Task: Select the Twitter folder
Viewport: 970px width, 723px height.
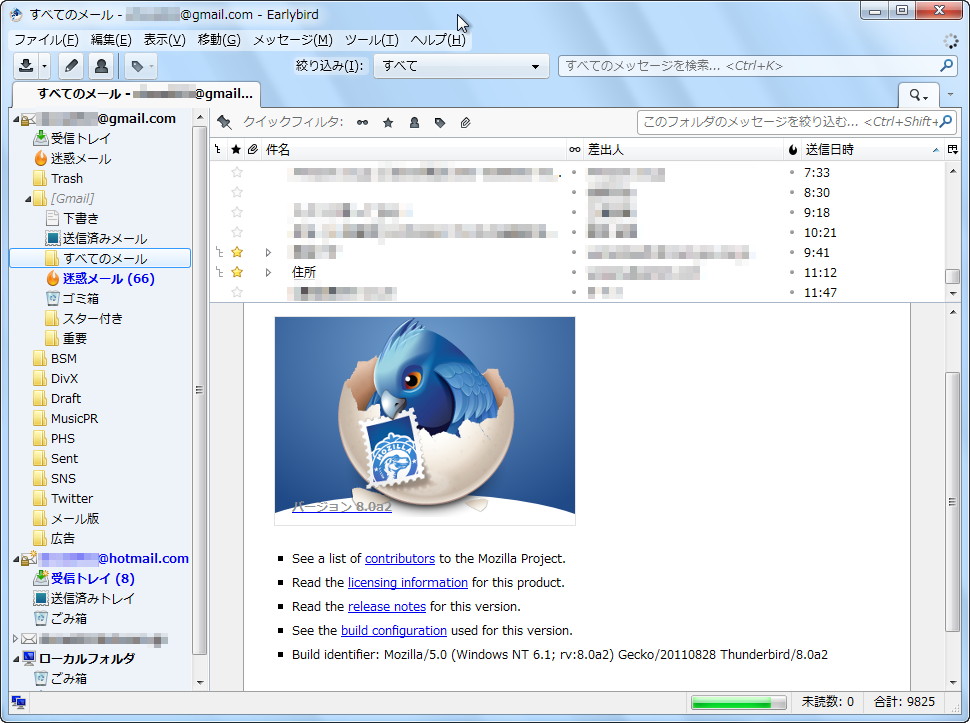Action: point(72,498)
